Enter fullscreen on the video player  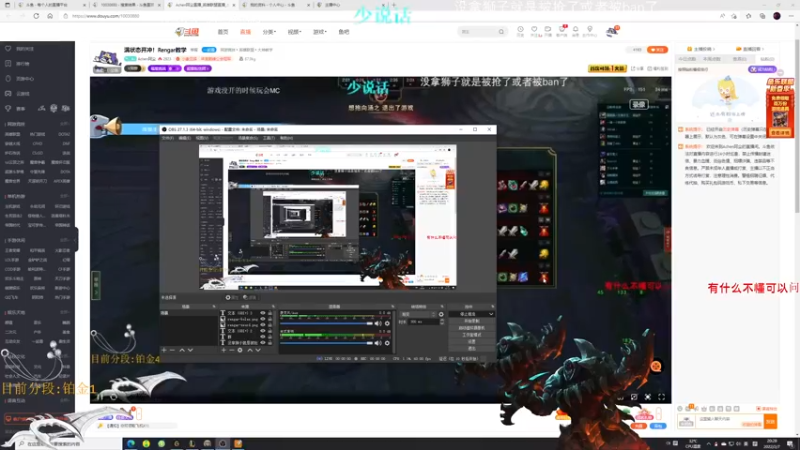(662, 397)
